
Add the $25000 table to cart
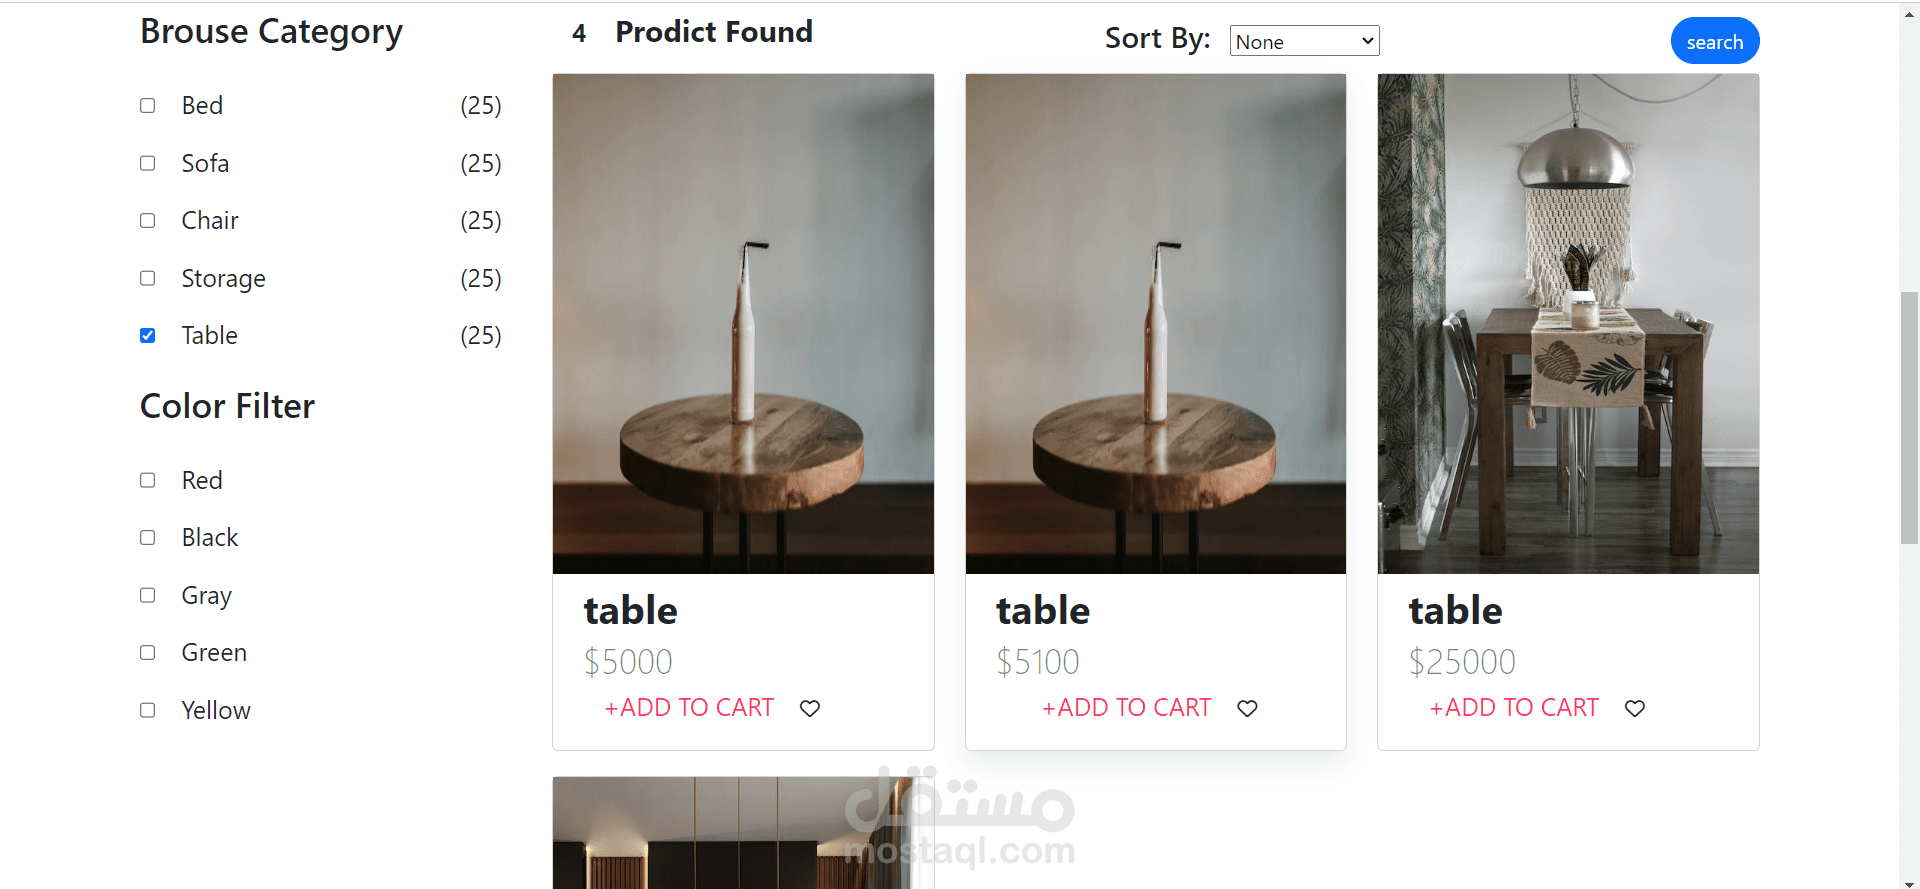[x=1514, y=708]
